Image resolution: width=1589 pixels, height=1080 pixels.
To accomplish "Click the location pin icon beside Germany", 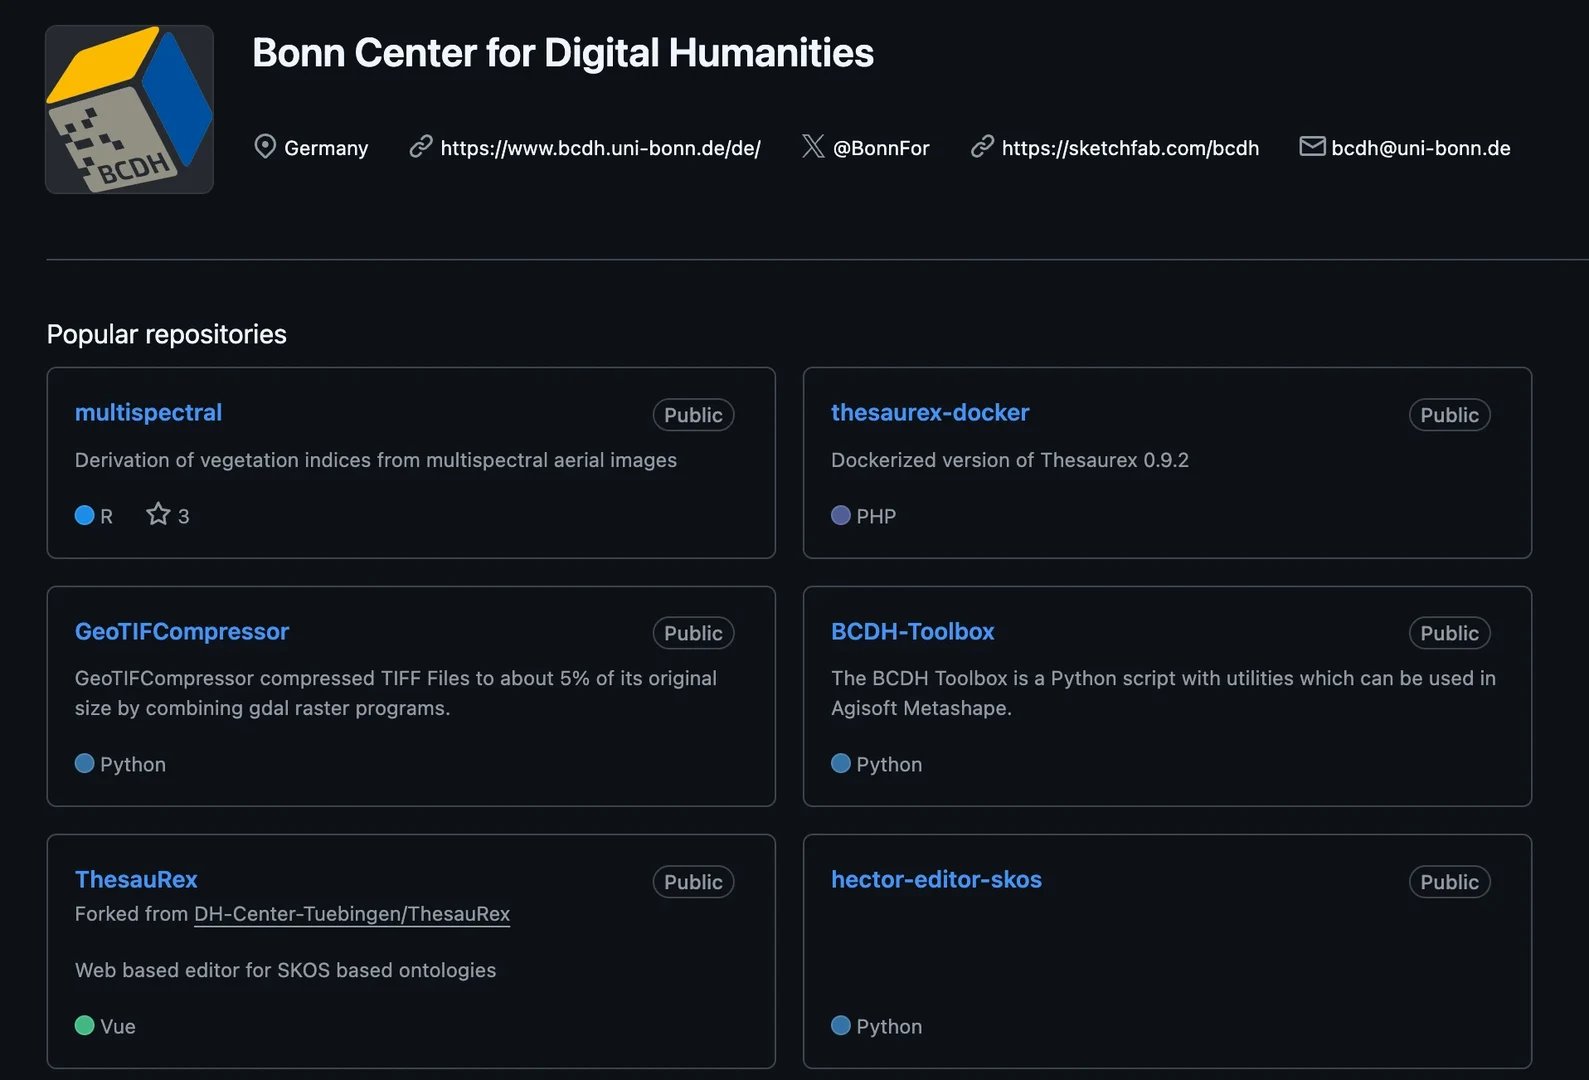I will point(265,147).
